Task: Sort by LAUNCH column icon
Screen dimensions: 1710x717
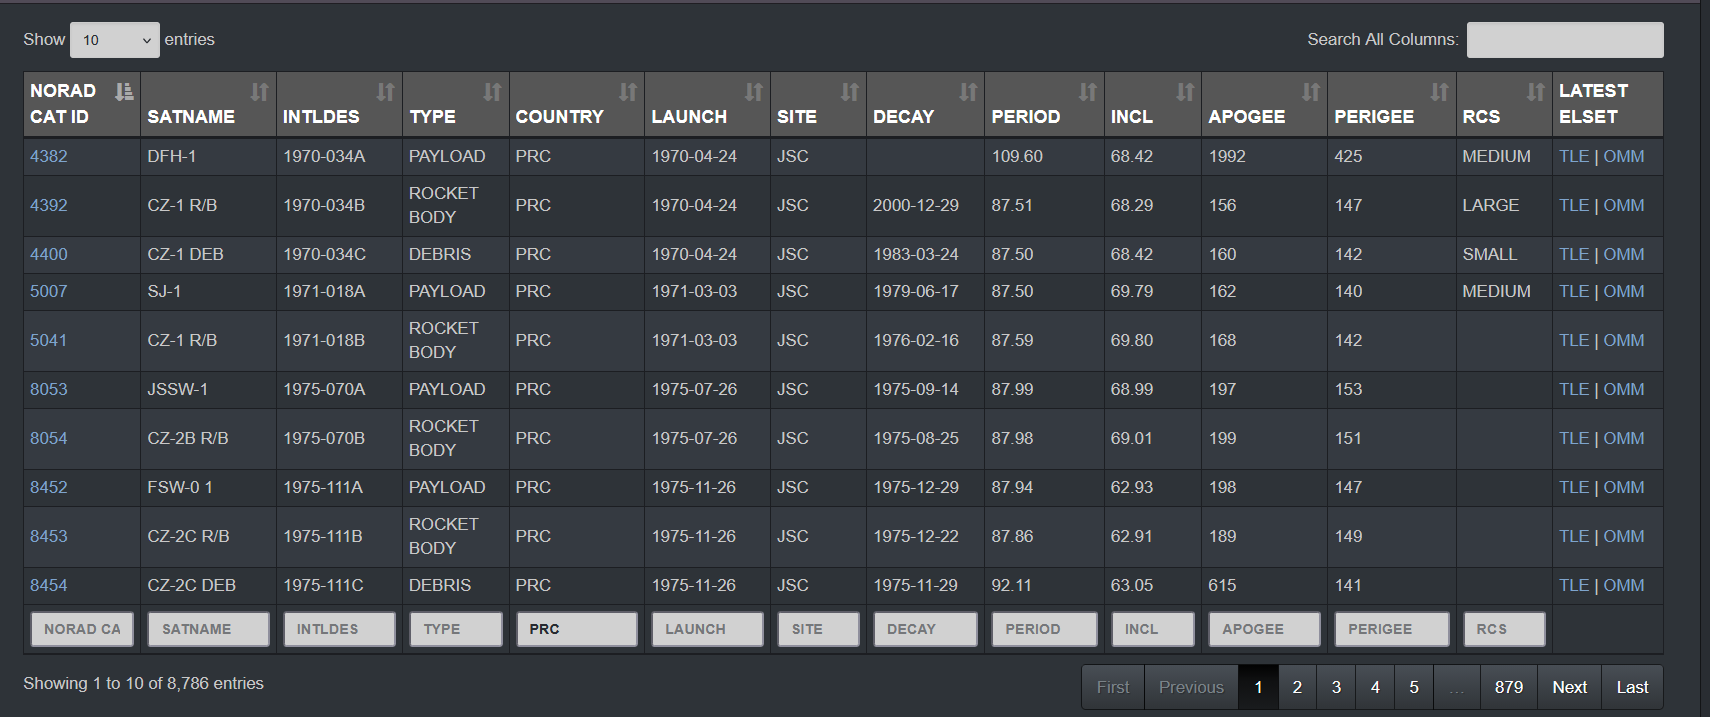Action: 753,92
